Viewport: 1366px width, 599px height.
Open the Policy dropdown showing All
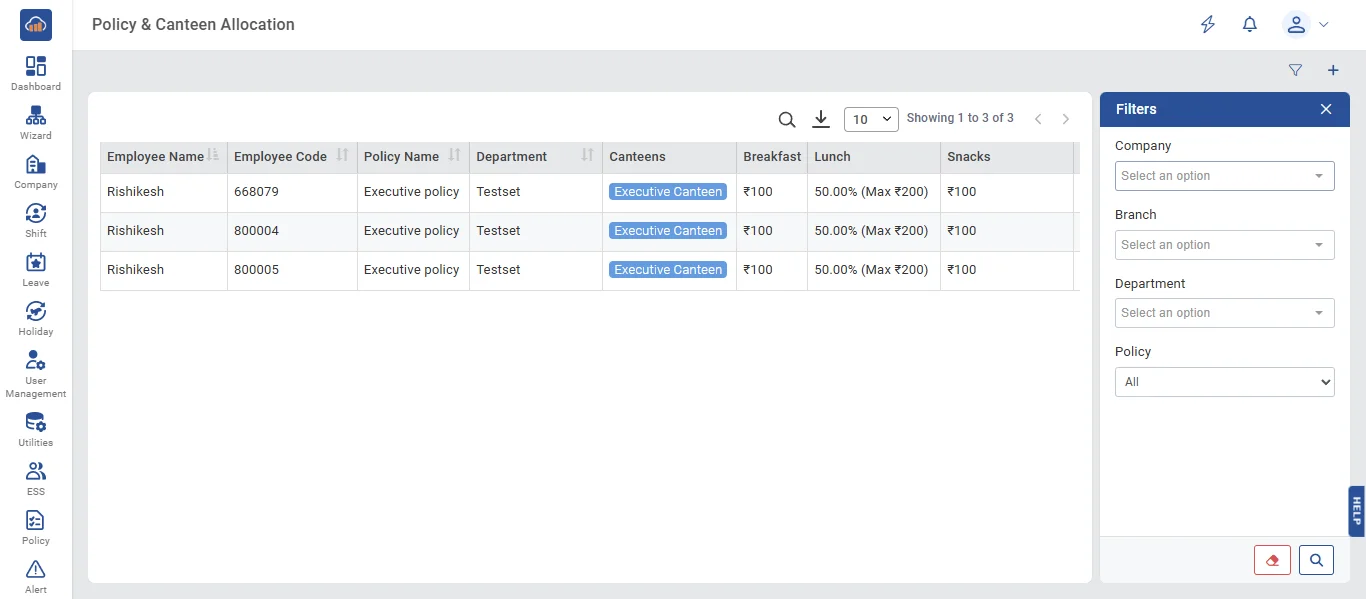[x=1225, y=382]
